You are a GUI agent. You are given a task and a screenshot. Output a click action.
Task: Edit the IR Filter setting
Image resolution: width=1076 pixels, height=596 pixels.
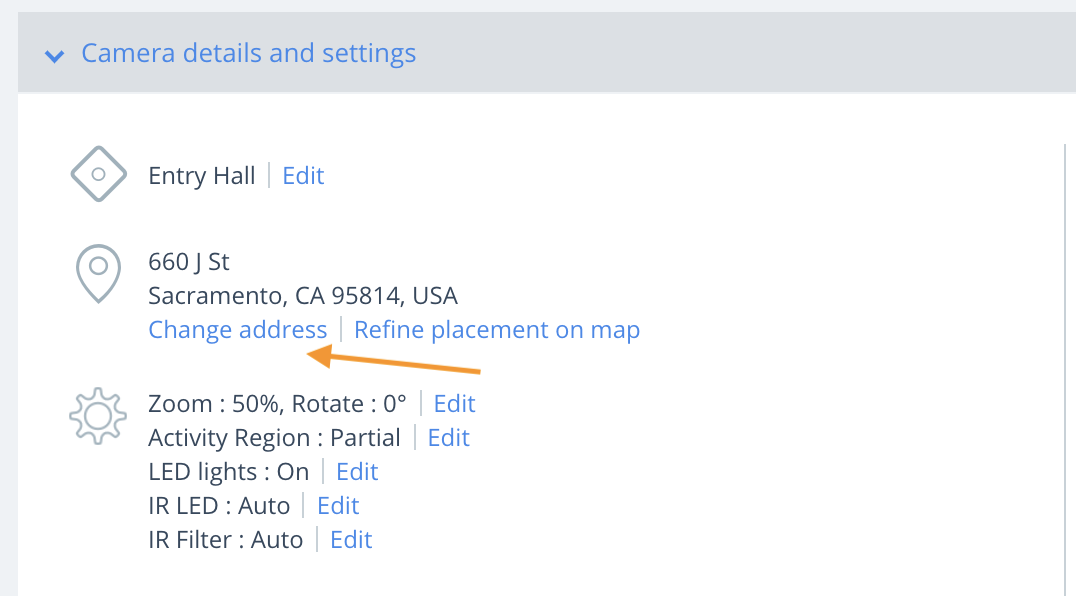(x=350, y=539)
